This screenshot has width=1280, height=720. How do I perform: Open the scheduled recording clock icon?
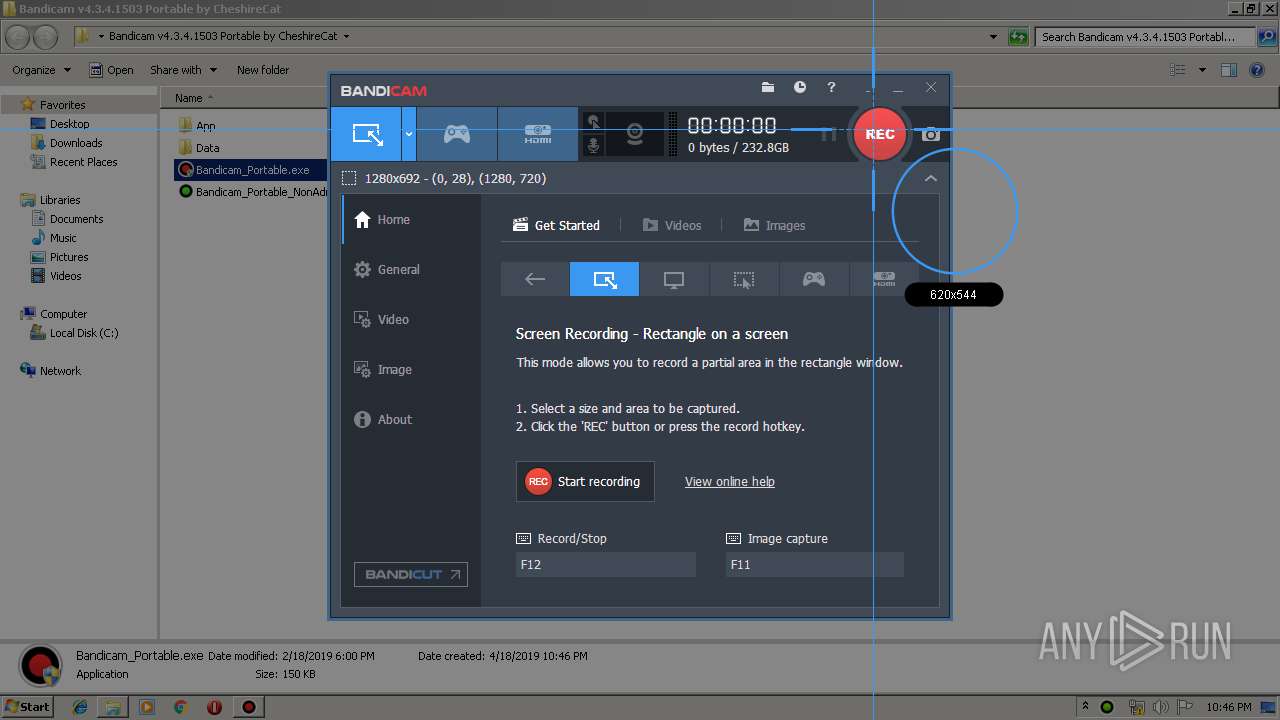coord(800,88)
